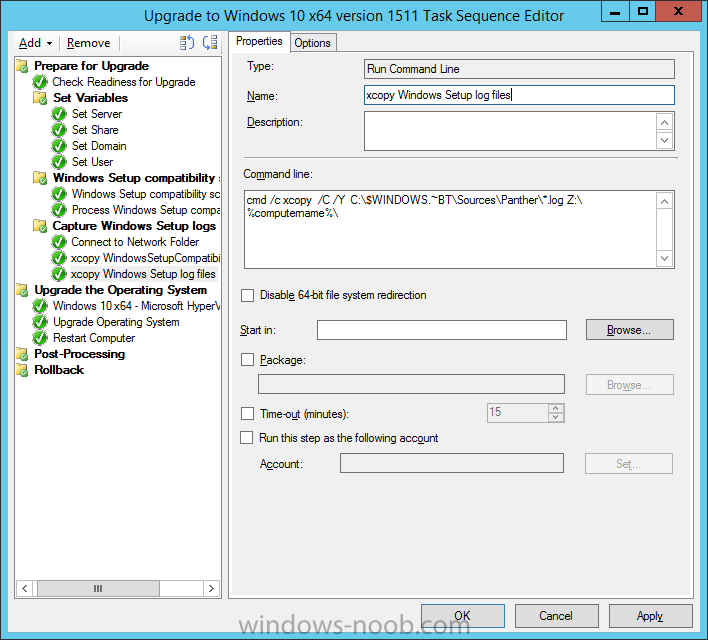This screenshot has height=640, width=708.
Task: Click the check icon beside Connect to Network Folder
Action: [x=59, y=242]
